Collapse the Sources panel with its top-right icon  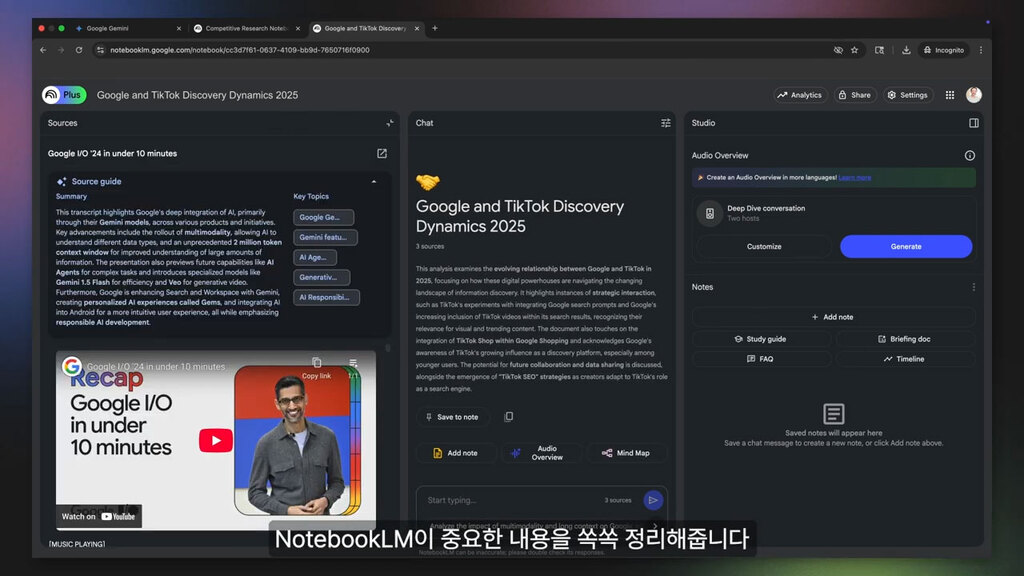point(390,123)
